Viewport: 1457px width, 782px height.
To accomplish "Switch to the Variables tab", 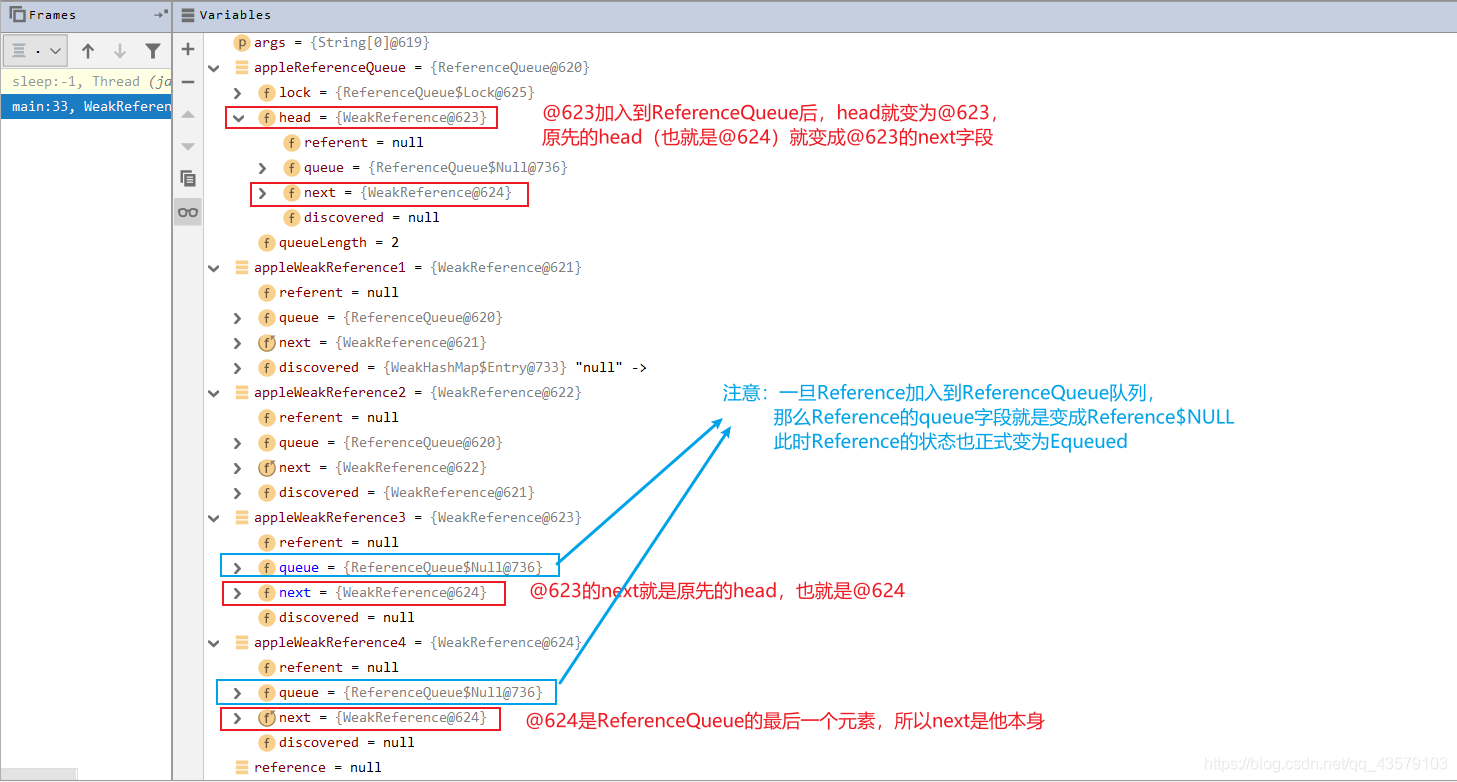I will 226,15.
